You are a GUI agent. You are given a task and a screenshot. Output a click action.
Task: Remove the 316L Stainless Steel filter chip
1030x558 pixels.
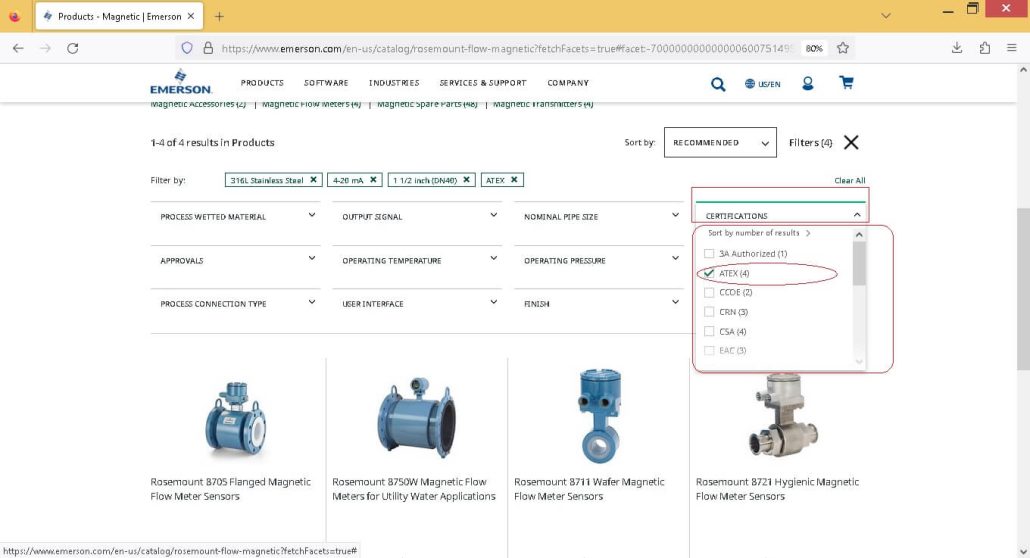pos(313,179)
